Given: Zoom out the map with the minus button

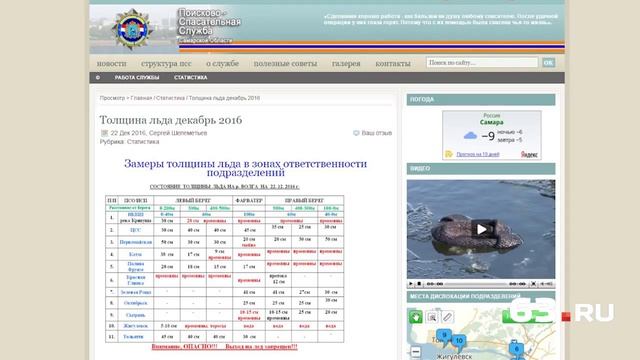Looking at the screenshot, I should [x=416, y=352].
